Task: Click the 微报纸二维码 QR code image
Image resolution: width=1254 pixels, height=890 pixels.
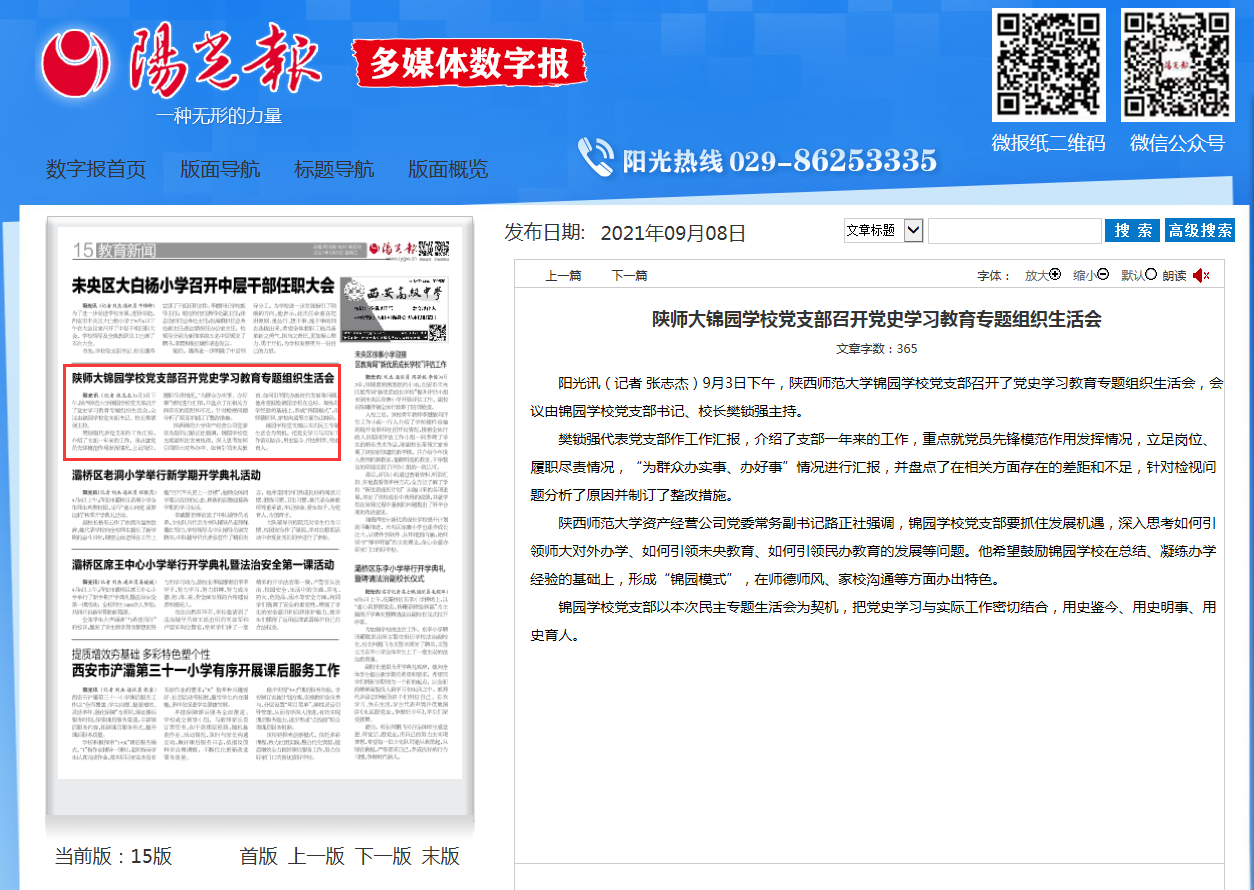Action: point(1048,65)
